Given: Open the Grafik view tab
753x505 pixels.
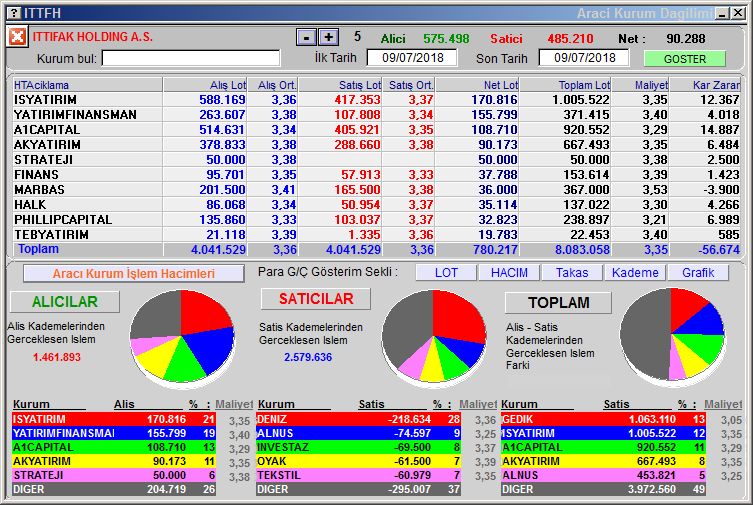Looking at the screenshot, I should (698, 273).
